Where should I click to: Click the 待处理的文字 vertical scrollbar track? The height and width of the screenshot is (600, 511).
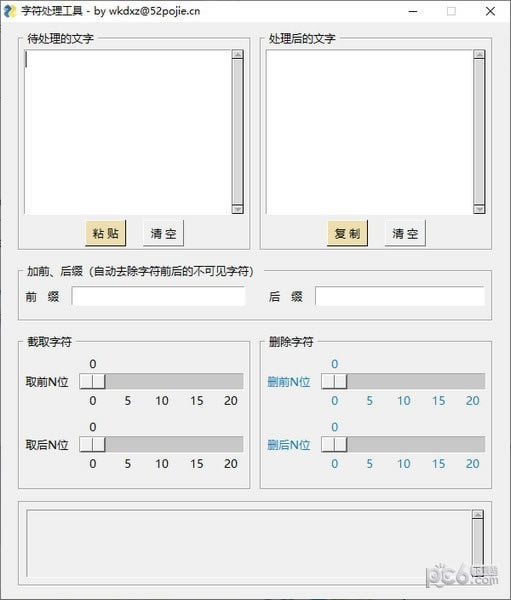(x=238, y=132)
